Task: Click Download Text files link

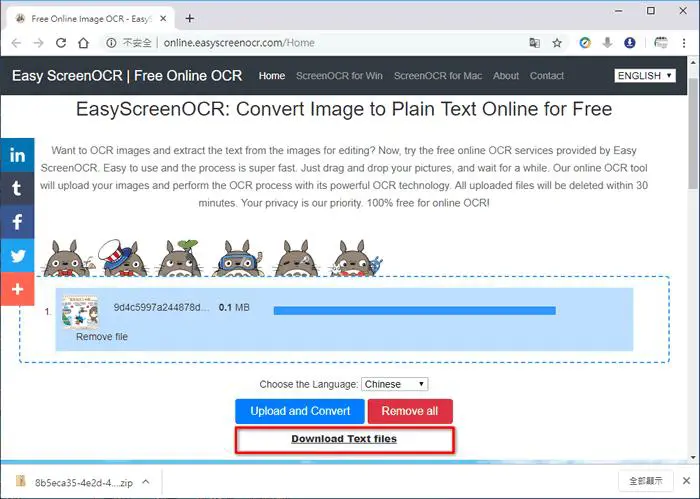Action: click(344, 439)
